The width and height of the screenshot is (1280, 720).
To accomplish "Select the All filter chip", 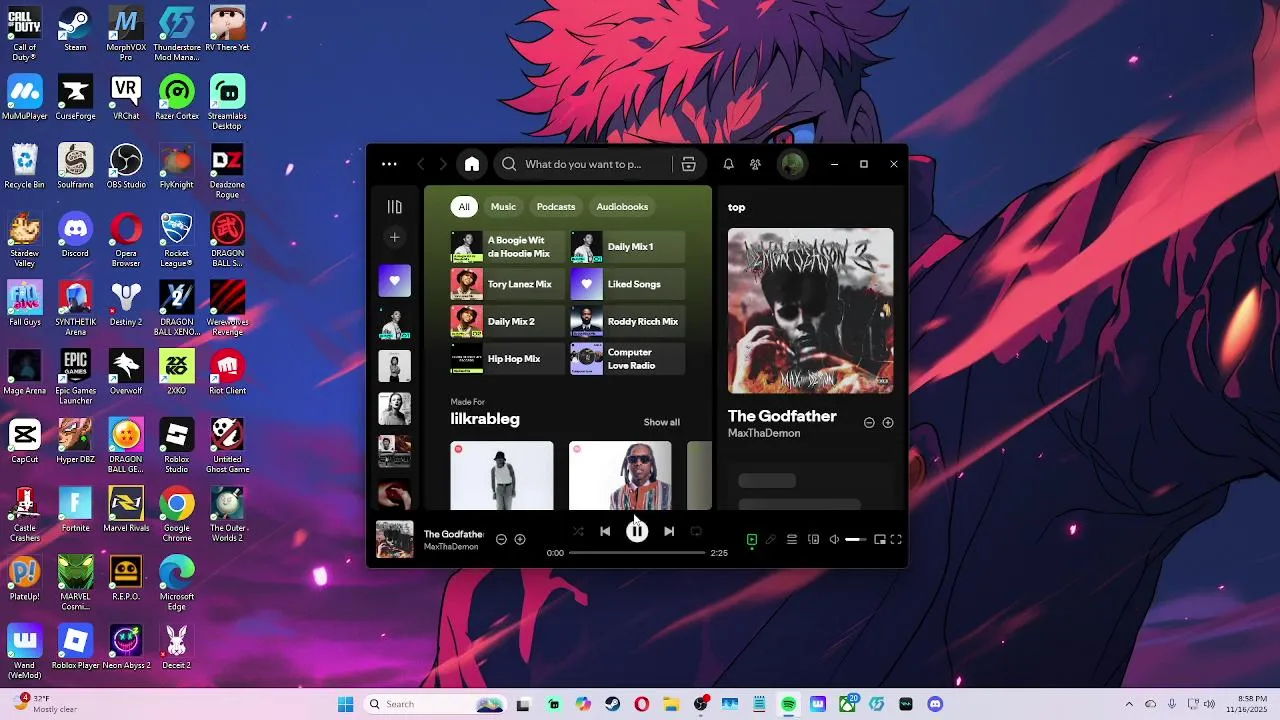I will [463, 207].
